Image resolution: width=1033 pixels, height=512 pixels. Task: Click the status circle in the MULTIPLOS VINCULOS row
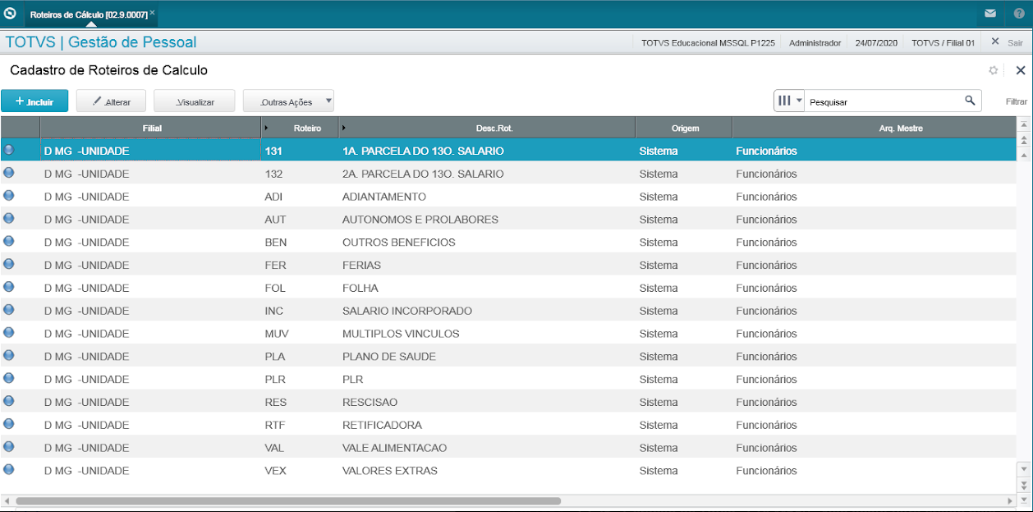(x=9, y=333)
